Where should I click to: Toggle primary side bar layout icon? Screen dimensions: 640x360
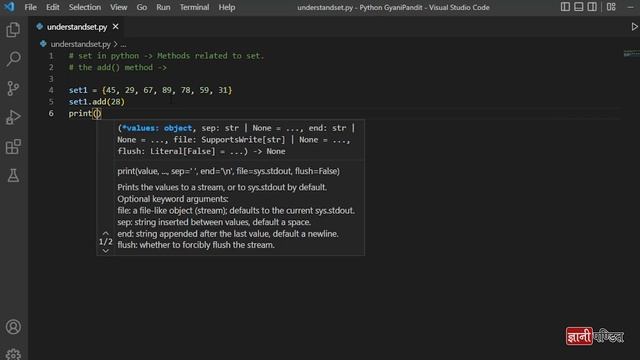pos(565,7)
